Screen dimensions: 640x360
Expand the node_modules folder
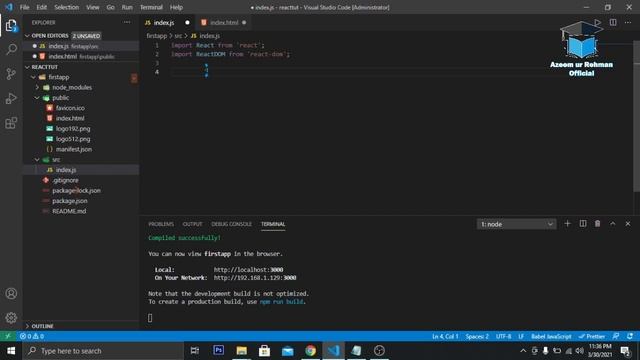pyautogui.click(x=37, y=87)
